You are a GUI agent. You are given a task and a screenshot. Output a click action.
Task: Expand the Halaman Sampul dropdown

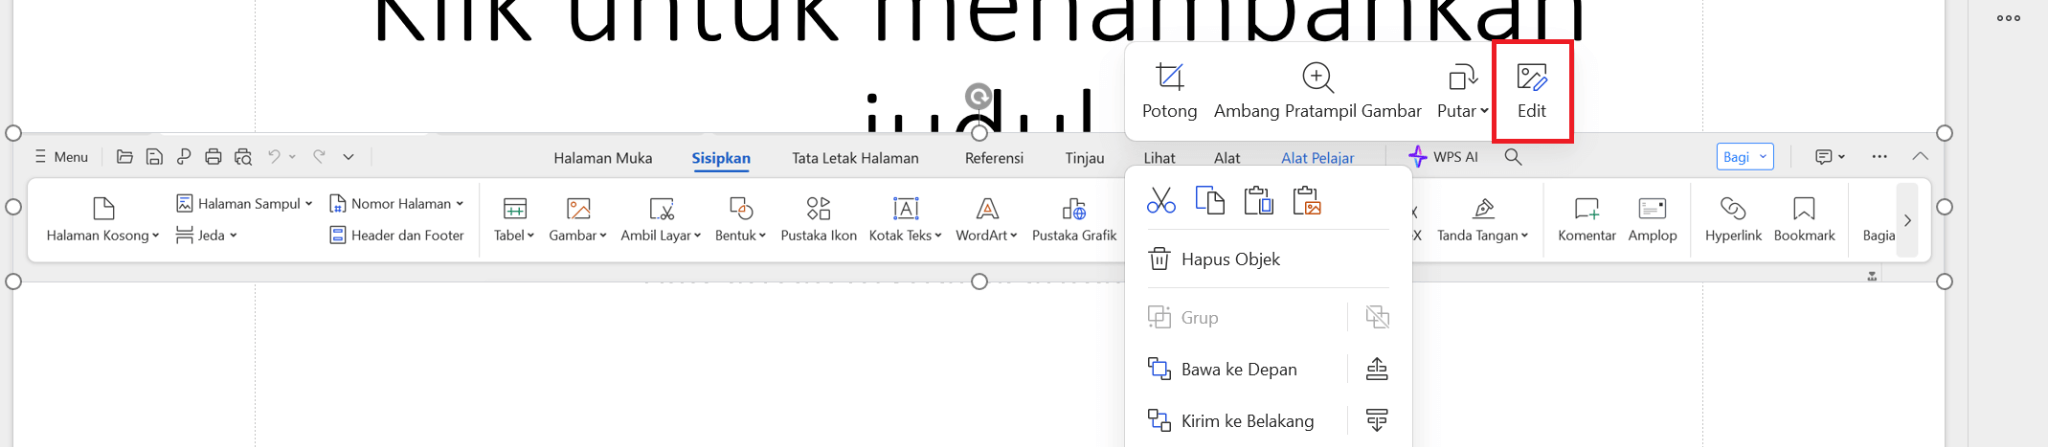244,203
